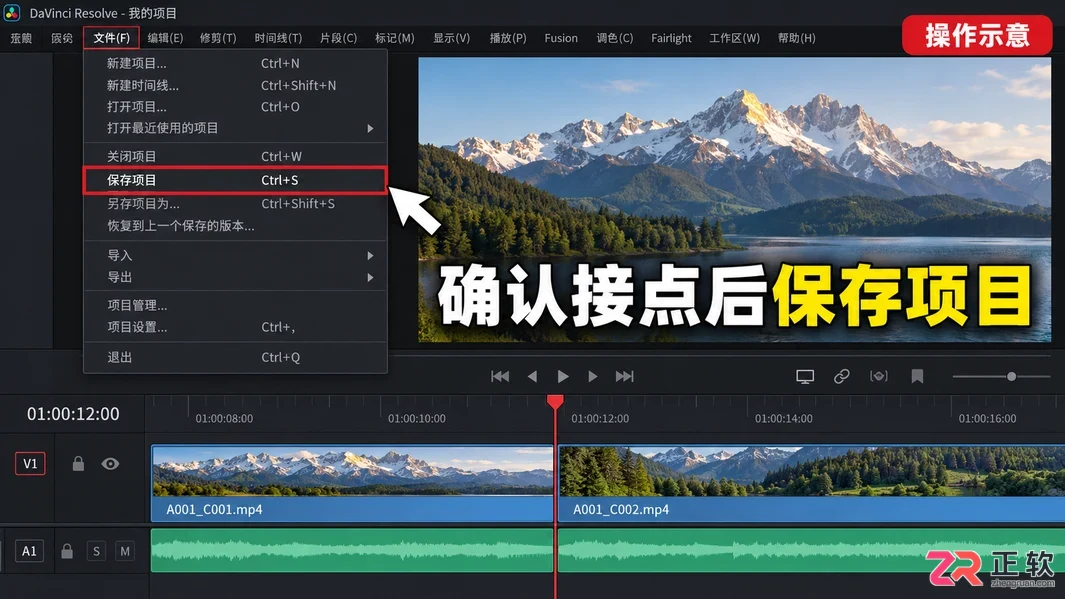Viewport: 1065px width, 599px height.
Task: Jump to first frame playback button
Action: point(500,376)
